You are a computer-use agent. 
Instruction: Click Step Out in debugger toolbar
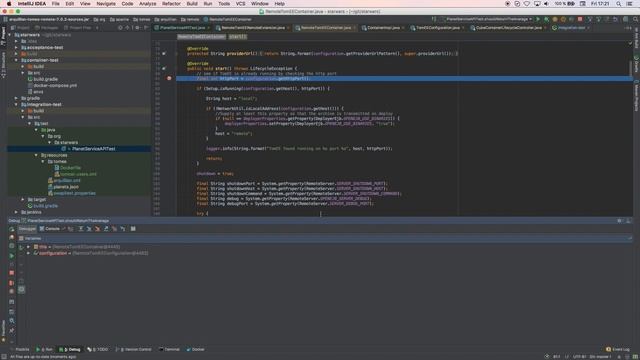[106, 229]
